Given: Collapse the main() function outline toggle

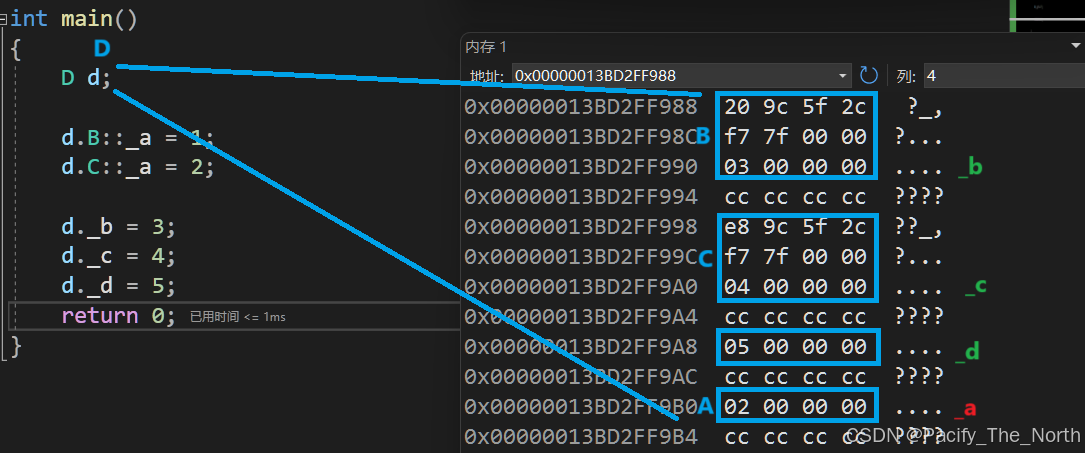Looking at the screenshot, I should click(4, 19).
